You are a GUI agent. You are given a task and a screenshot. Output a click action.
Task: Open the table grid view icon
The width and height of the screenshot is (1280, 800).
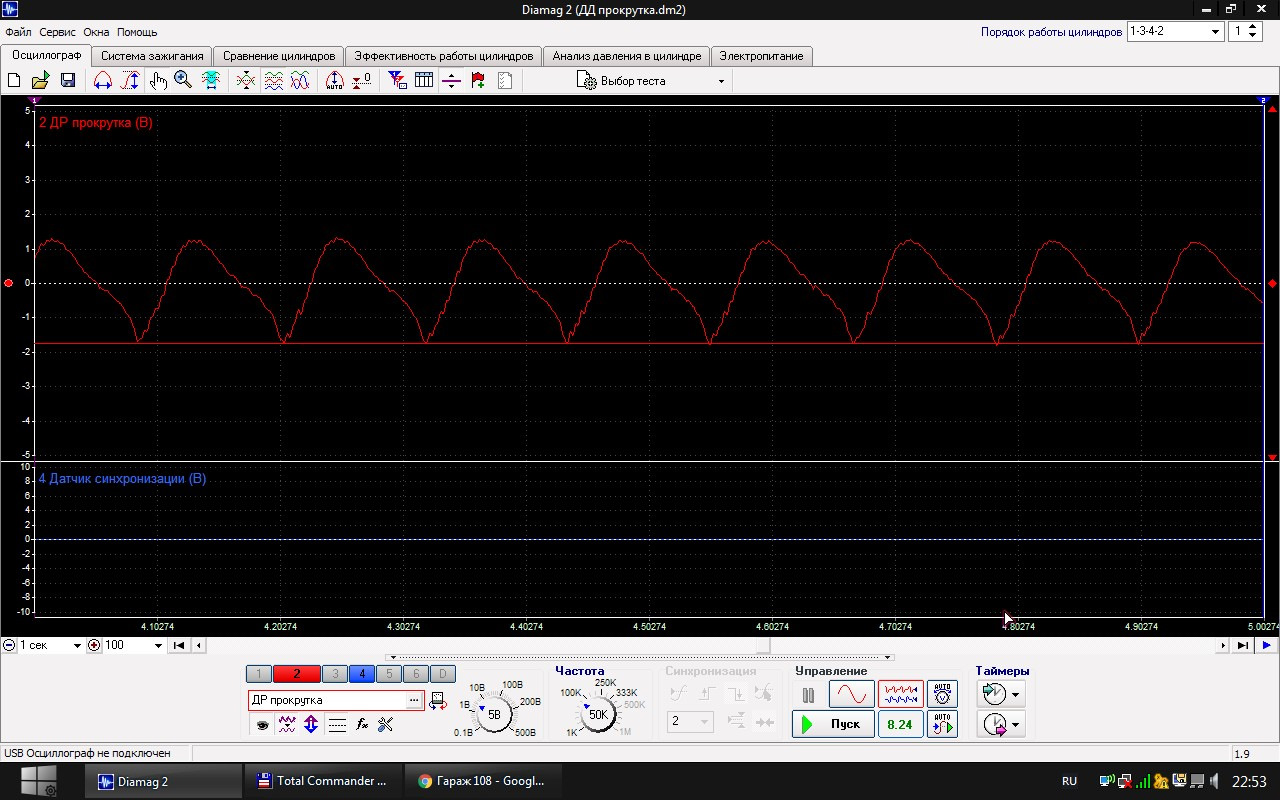pyautogui.click(x=424, y=81)
